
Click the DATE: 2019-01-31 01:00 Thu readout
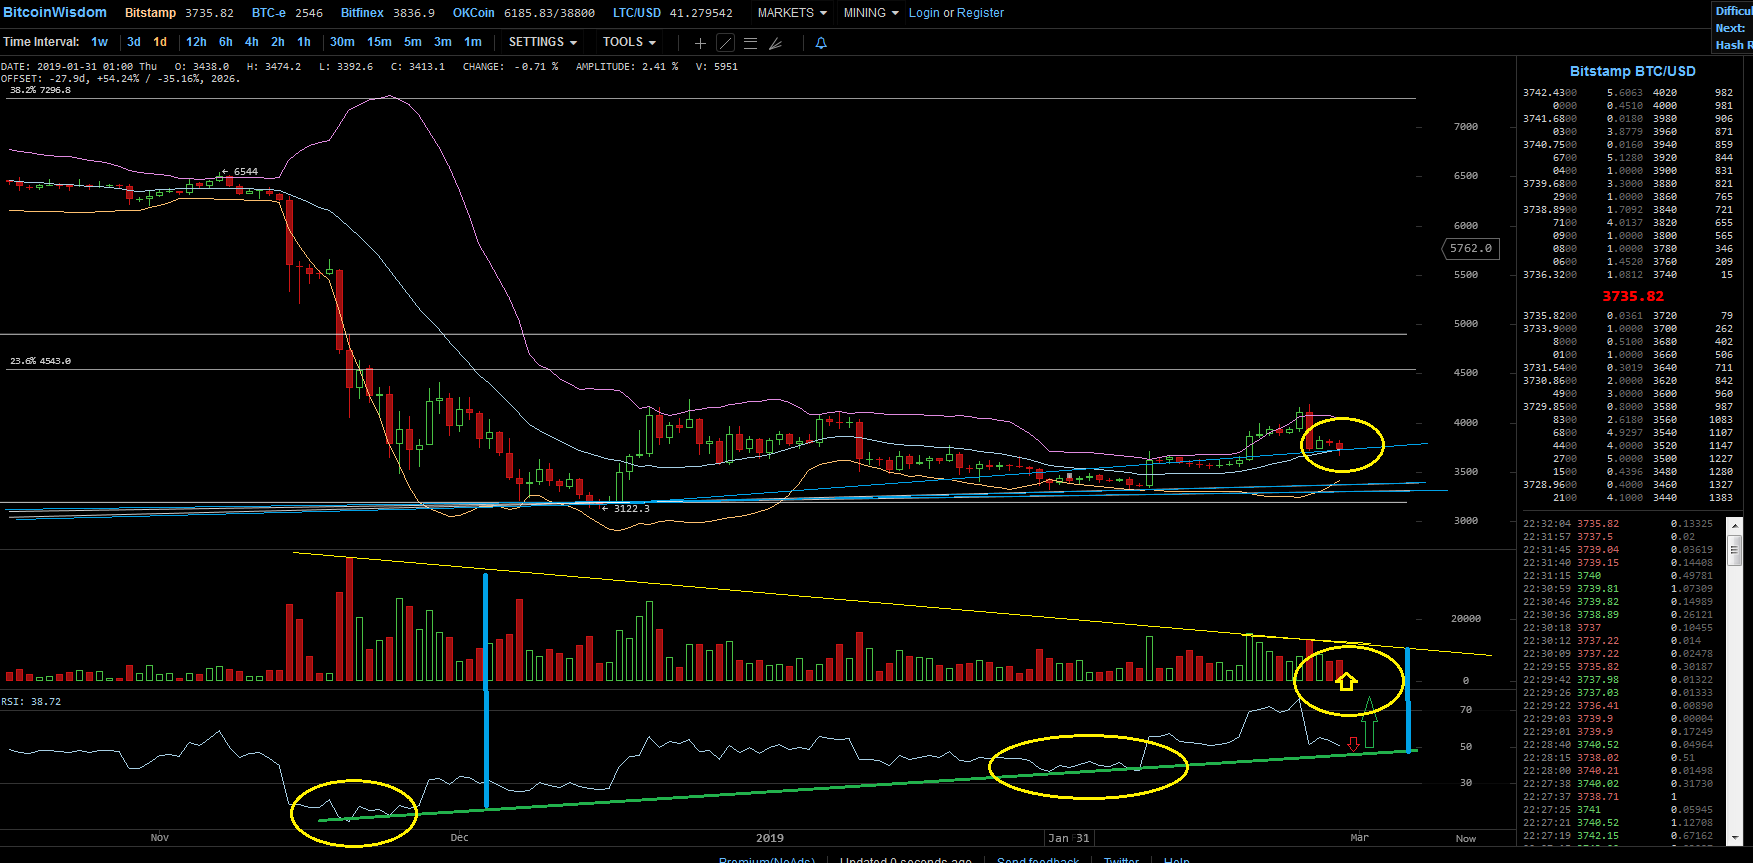click(x=79, y=67)
